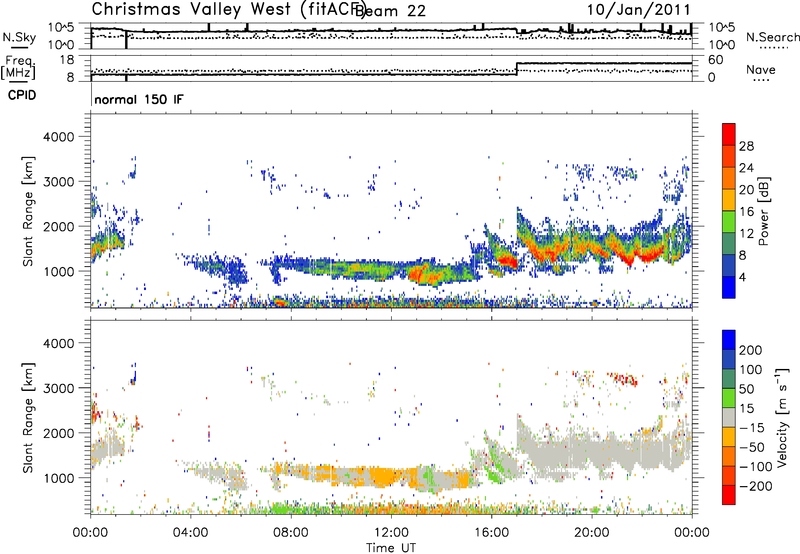This screenshot has width=800, height=554.
Task: Click the '12' tick on Power colorbar
Action: tap(746, 234)
